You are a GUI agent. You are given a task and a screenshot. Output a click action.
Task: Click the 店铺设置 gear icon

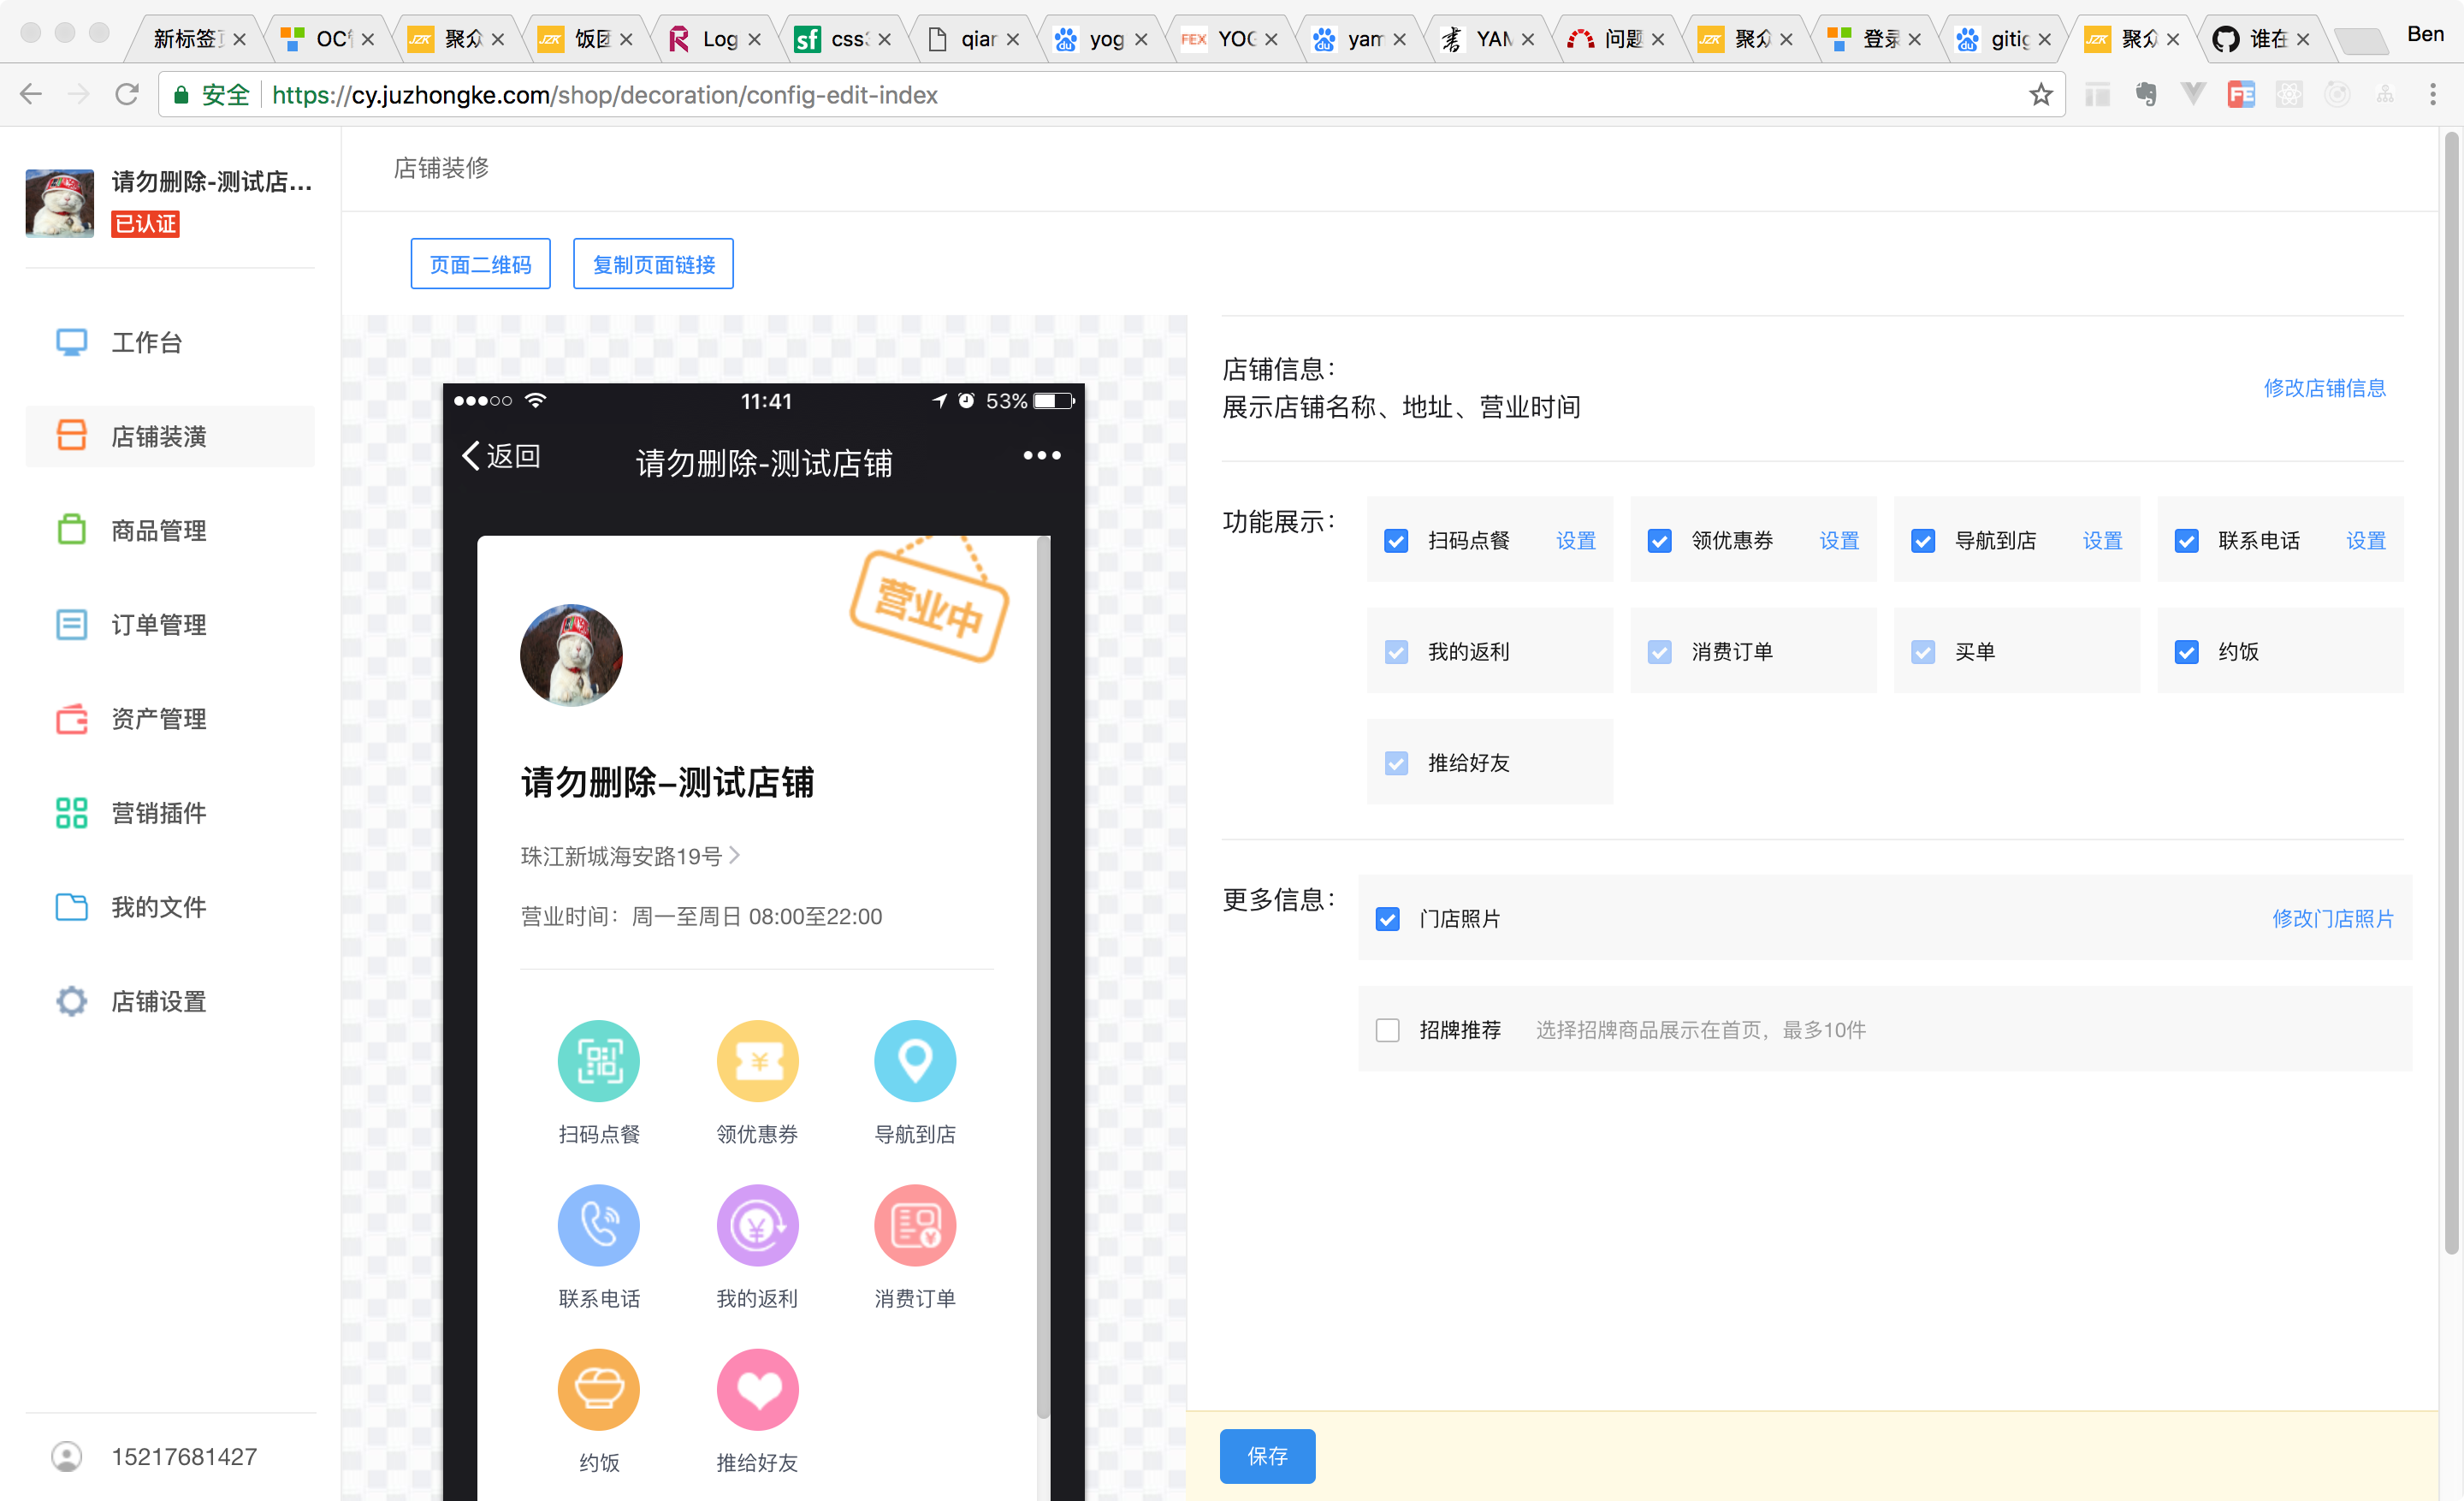coord(71,1001)
